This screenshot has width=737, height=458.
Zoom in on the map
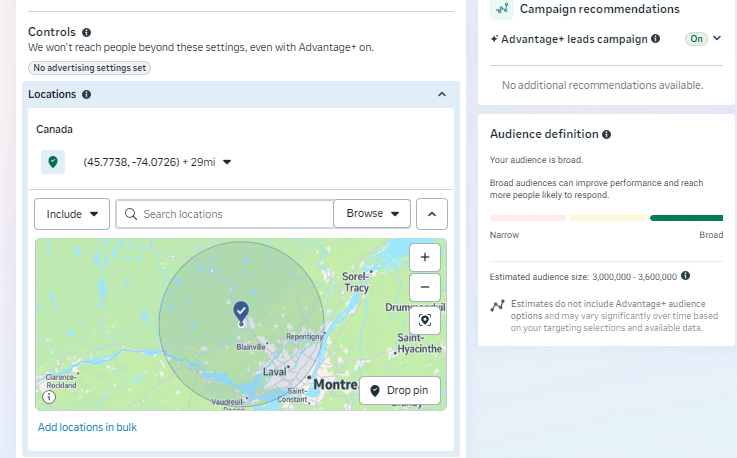(x=425, y=257)
